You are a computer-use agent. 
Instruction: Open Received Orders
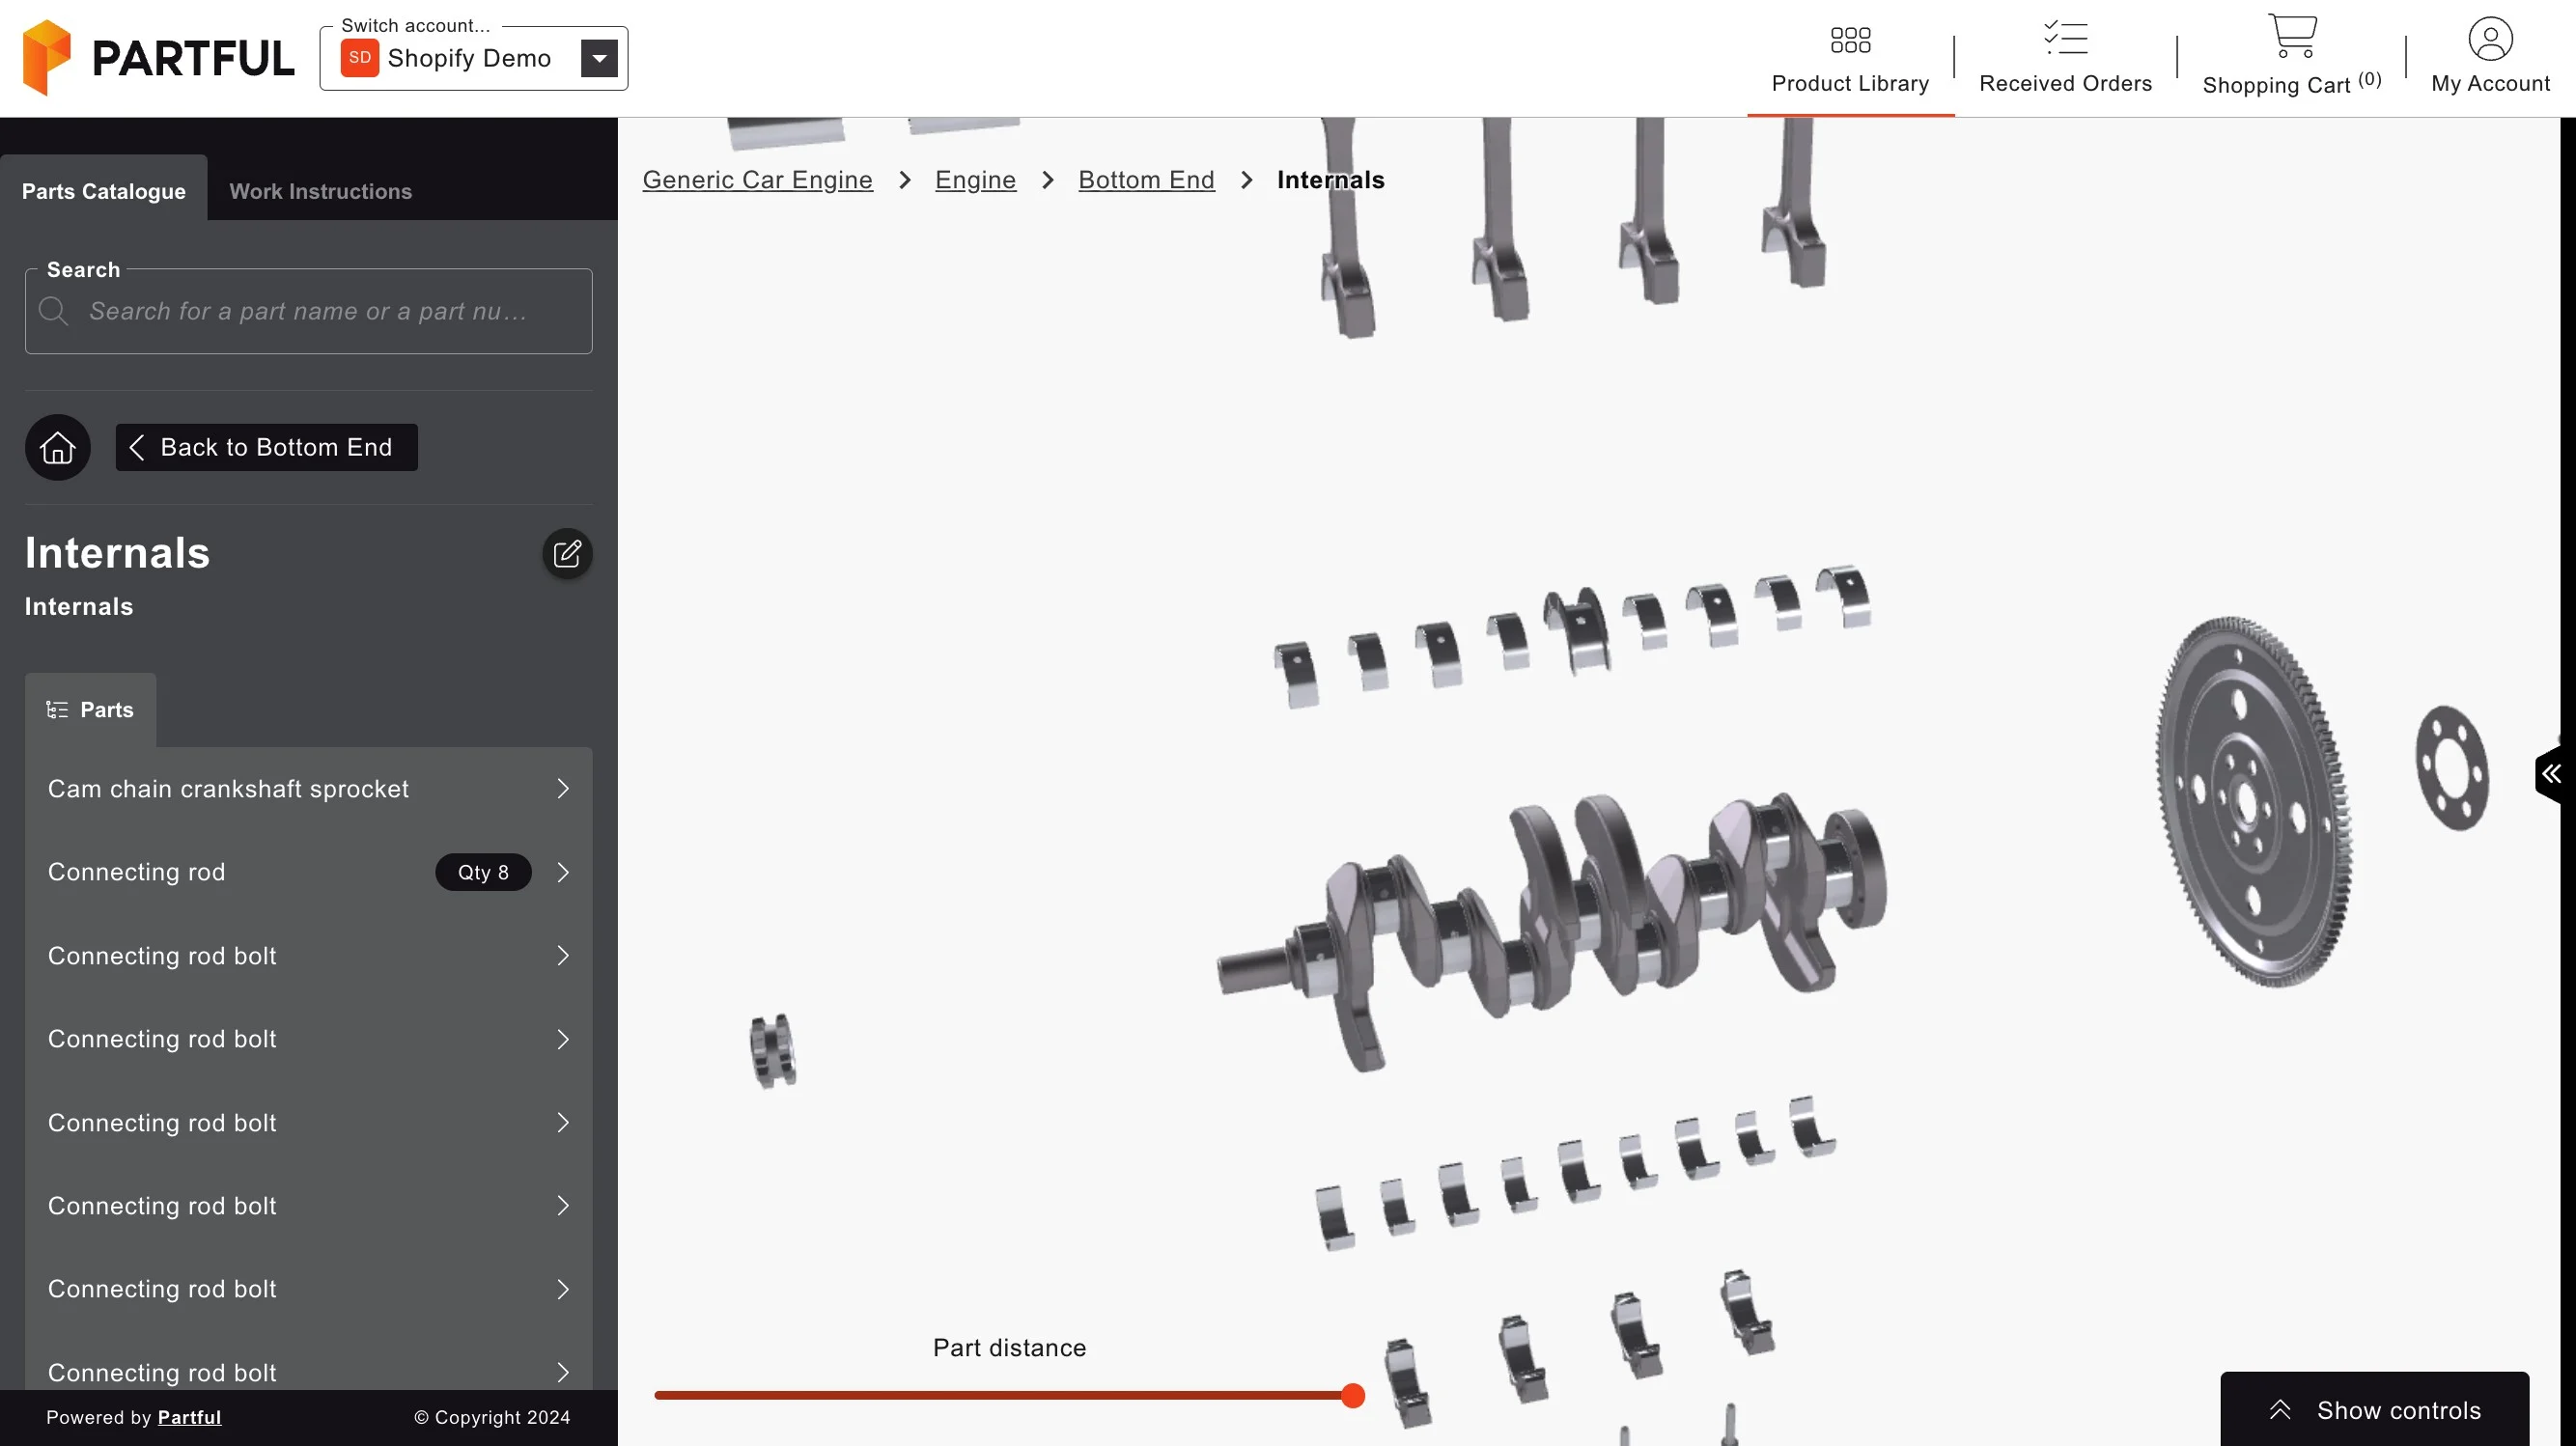[2065, 60]
